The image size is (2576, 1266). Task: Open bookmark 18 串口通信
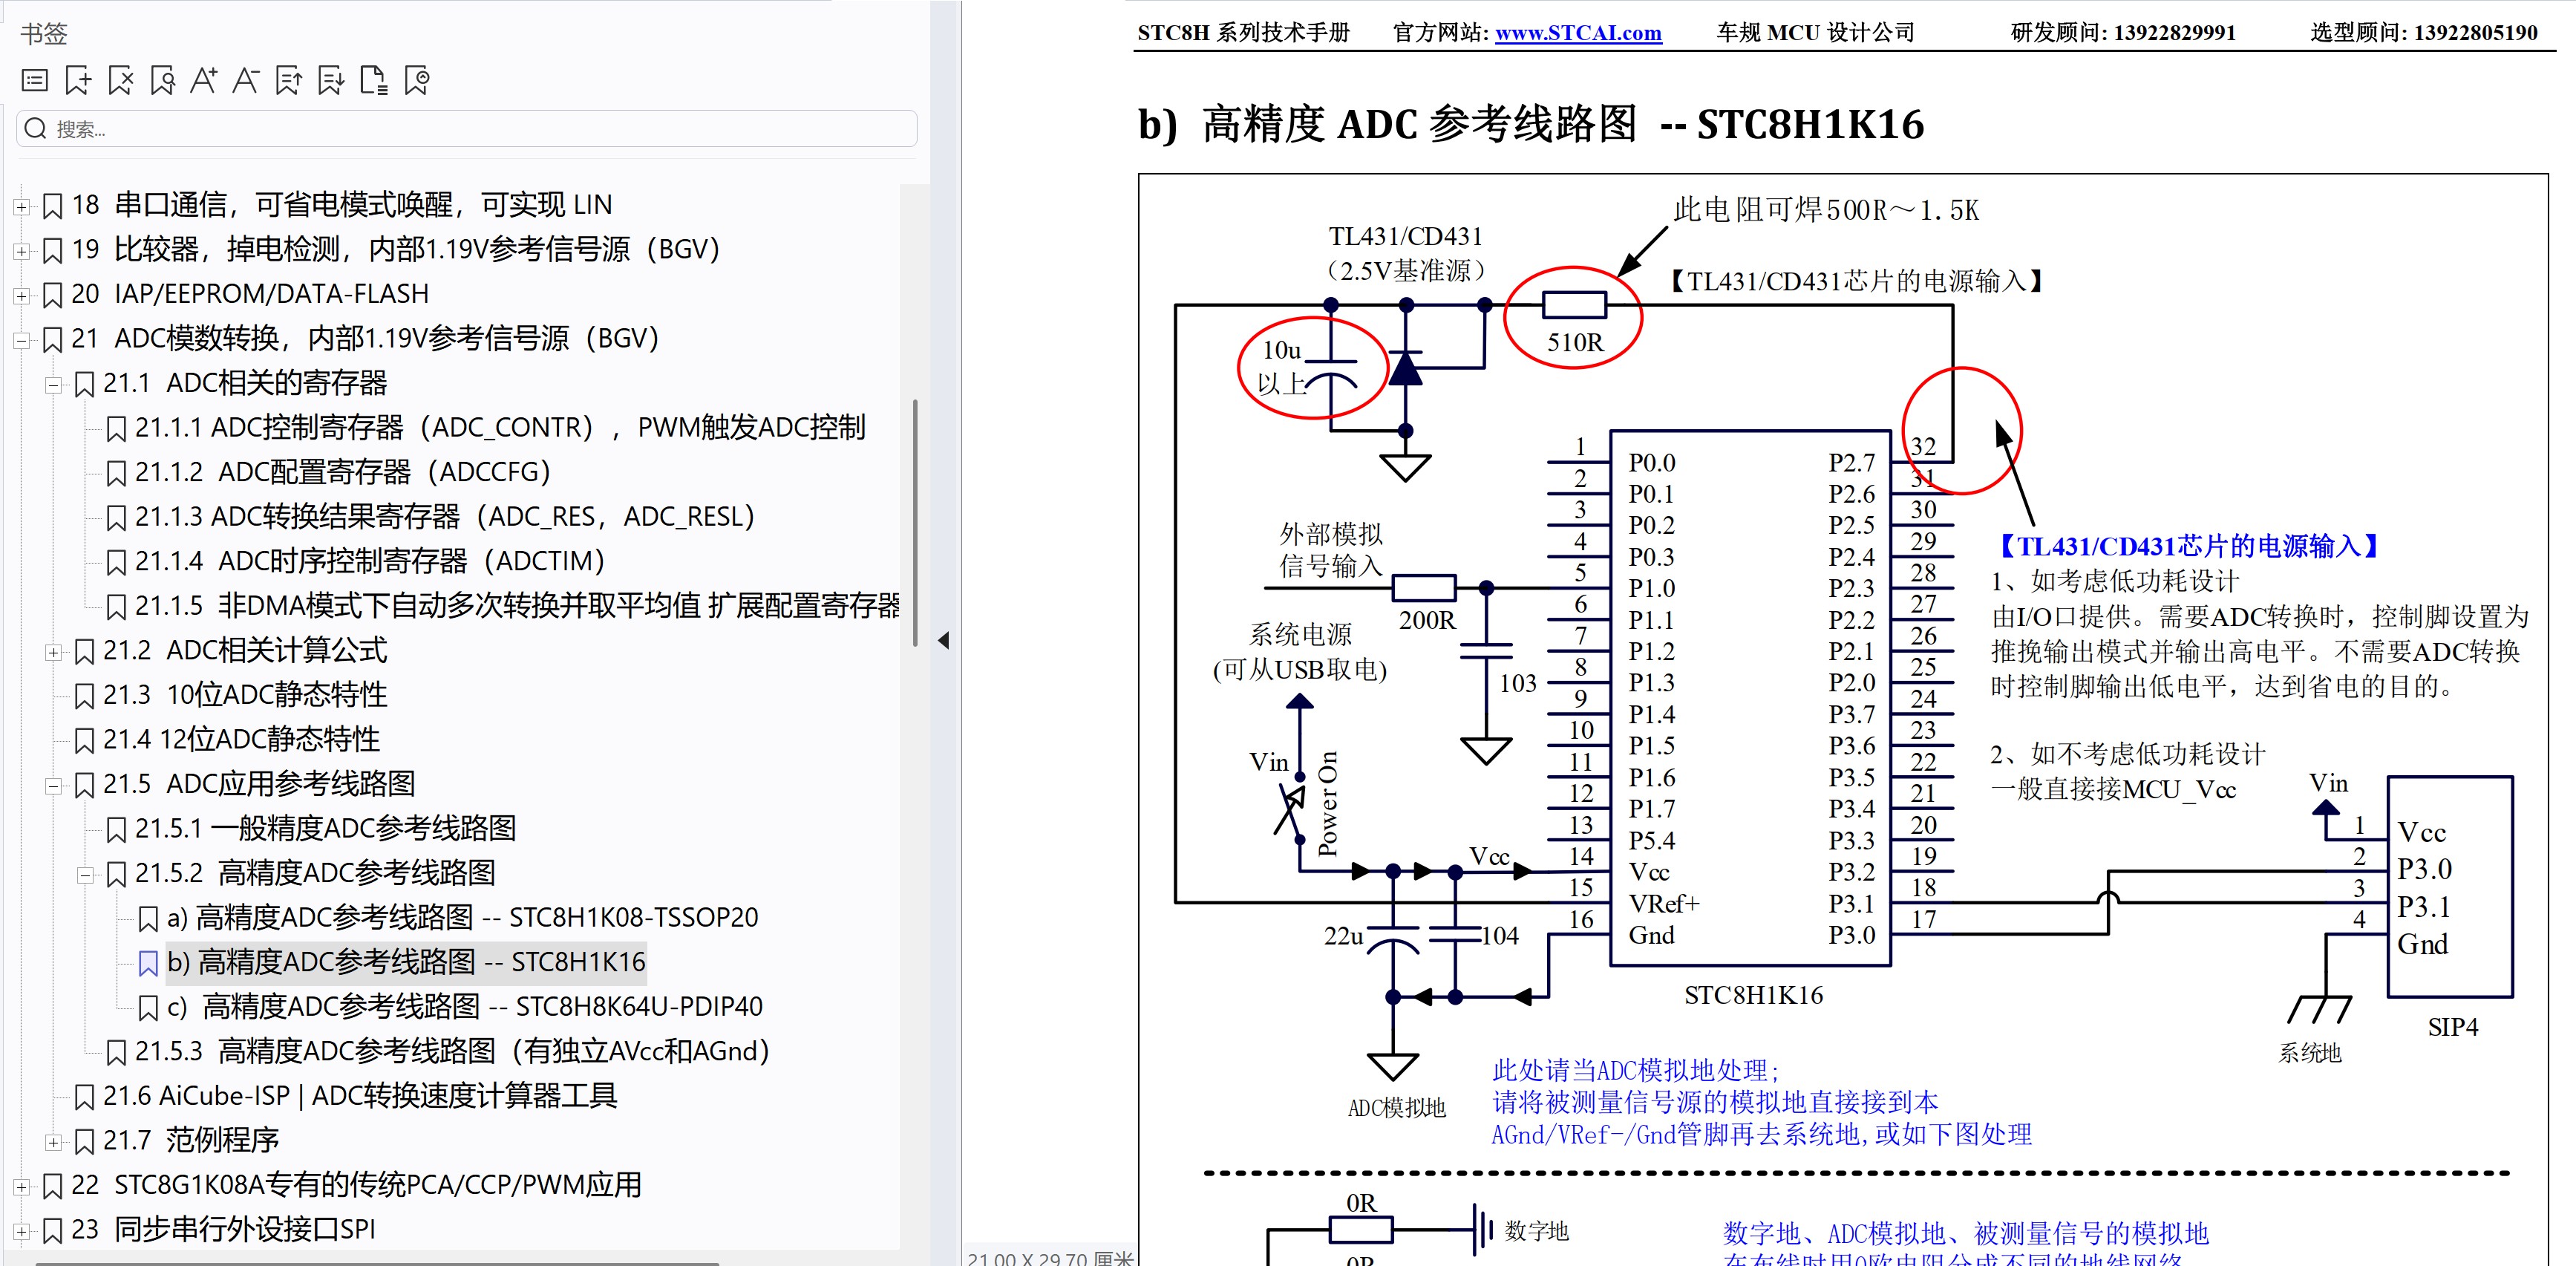pyautogui.click(x=341, y=205)
